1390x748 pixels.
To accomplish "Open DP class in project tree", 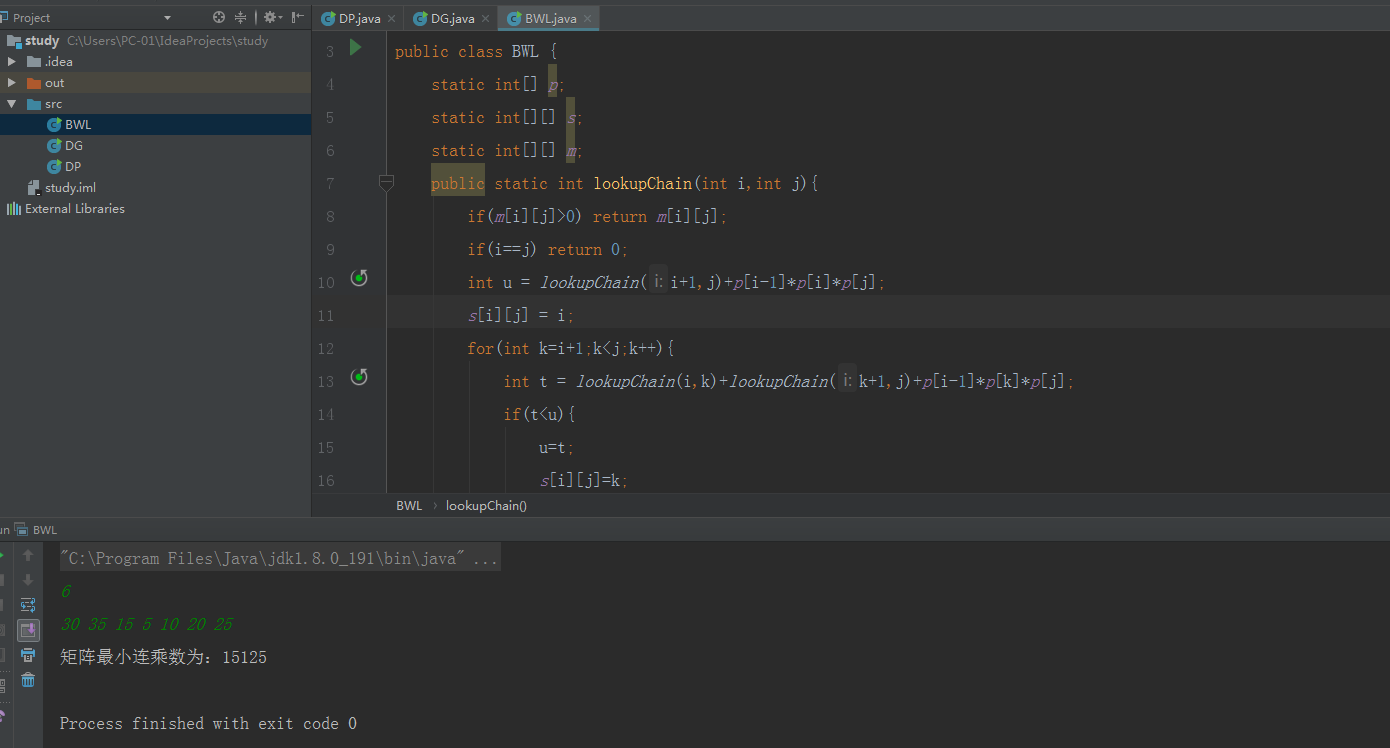I will 73,167.
